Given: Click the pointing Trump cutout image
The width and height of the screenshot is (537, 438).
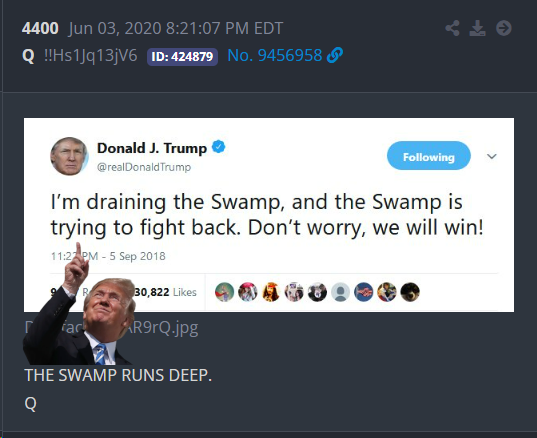Looking at the screenshot, I should pyautogui.click(x=79, y=305).
